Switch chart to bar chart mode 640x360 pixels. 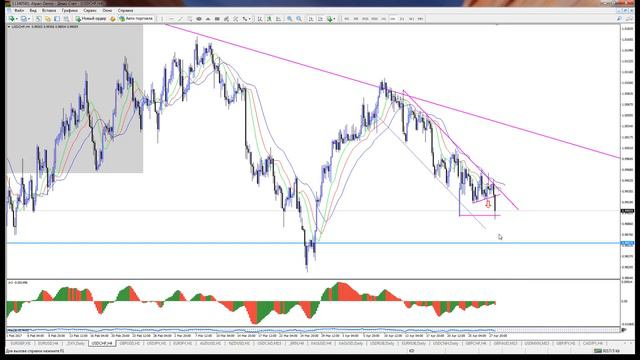click(x=260, y=18)
